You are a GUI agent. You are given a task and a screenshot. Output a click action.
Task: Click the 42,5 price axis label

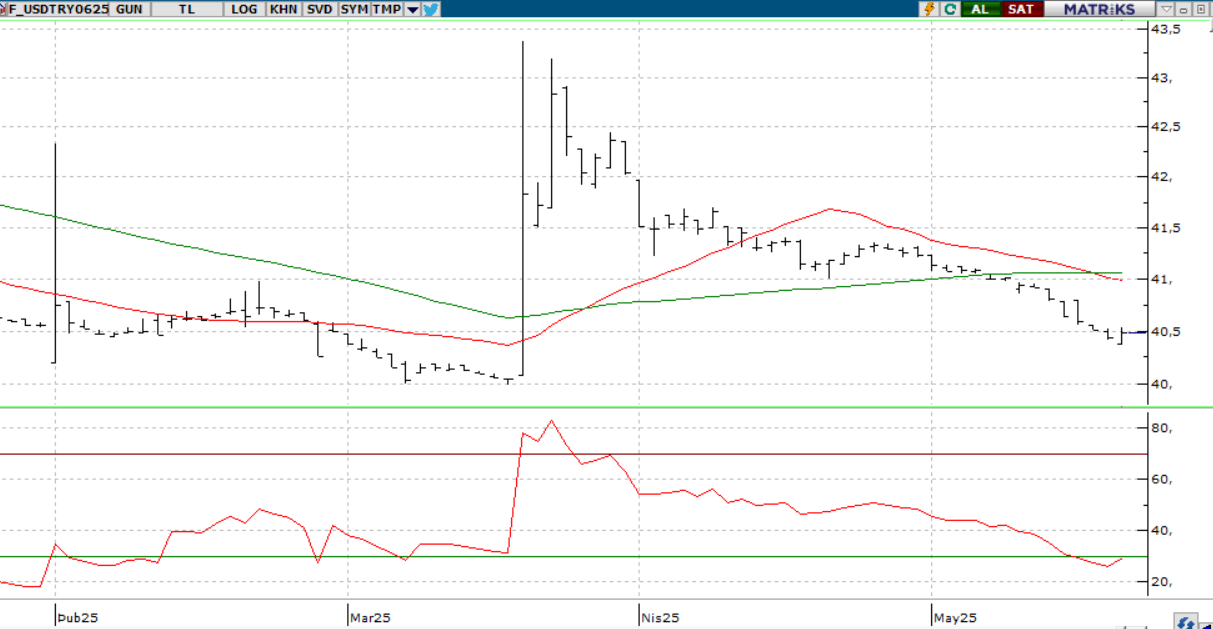[x=1166, y=127]
